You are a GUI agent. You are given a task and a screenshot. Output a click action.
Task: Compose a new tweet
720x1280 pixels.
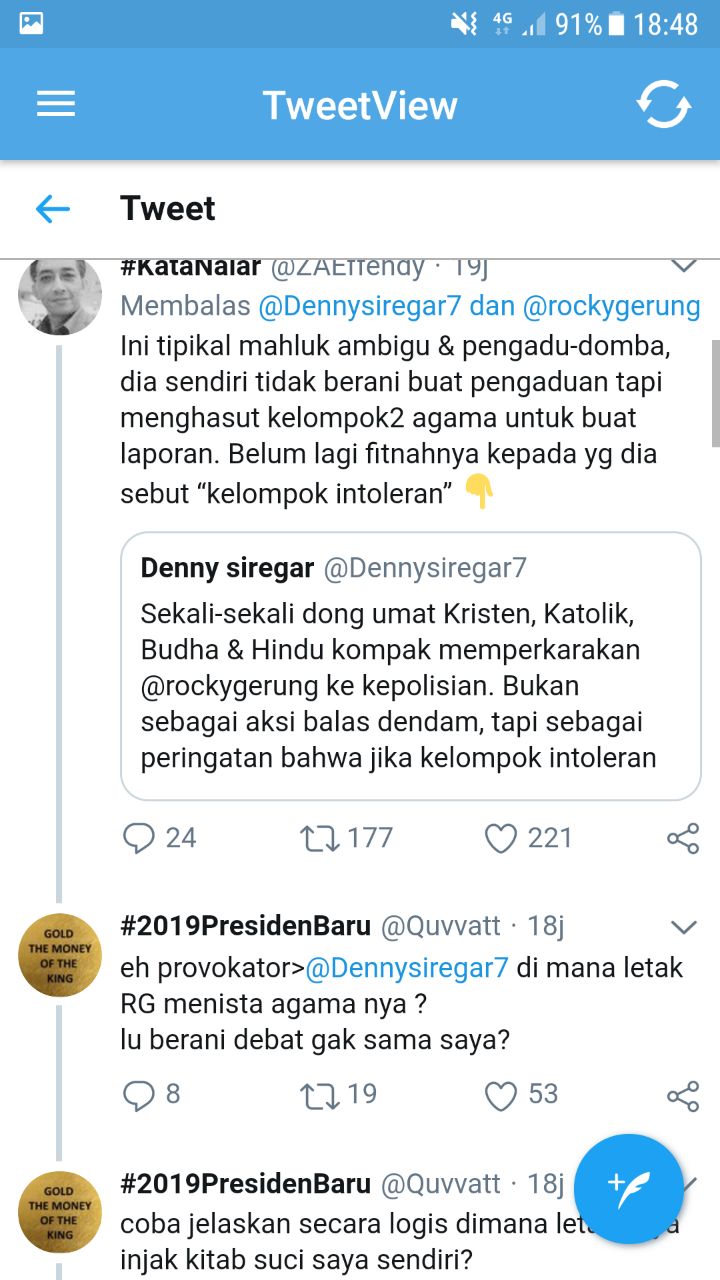(628, 1190)
